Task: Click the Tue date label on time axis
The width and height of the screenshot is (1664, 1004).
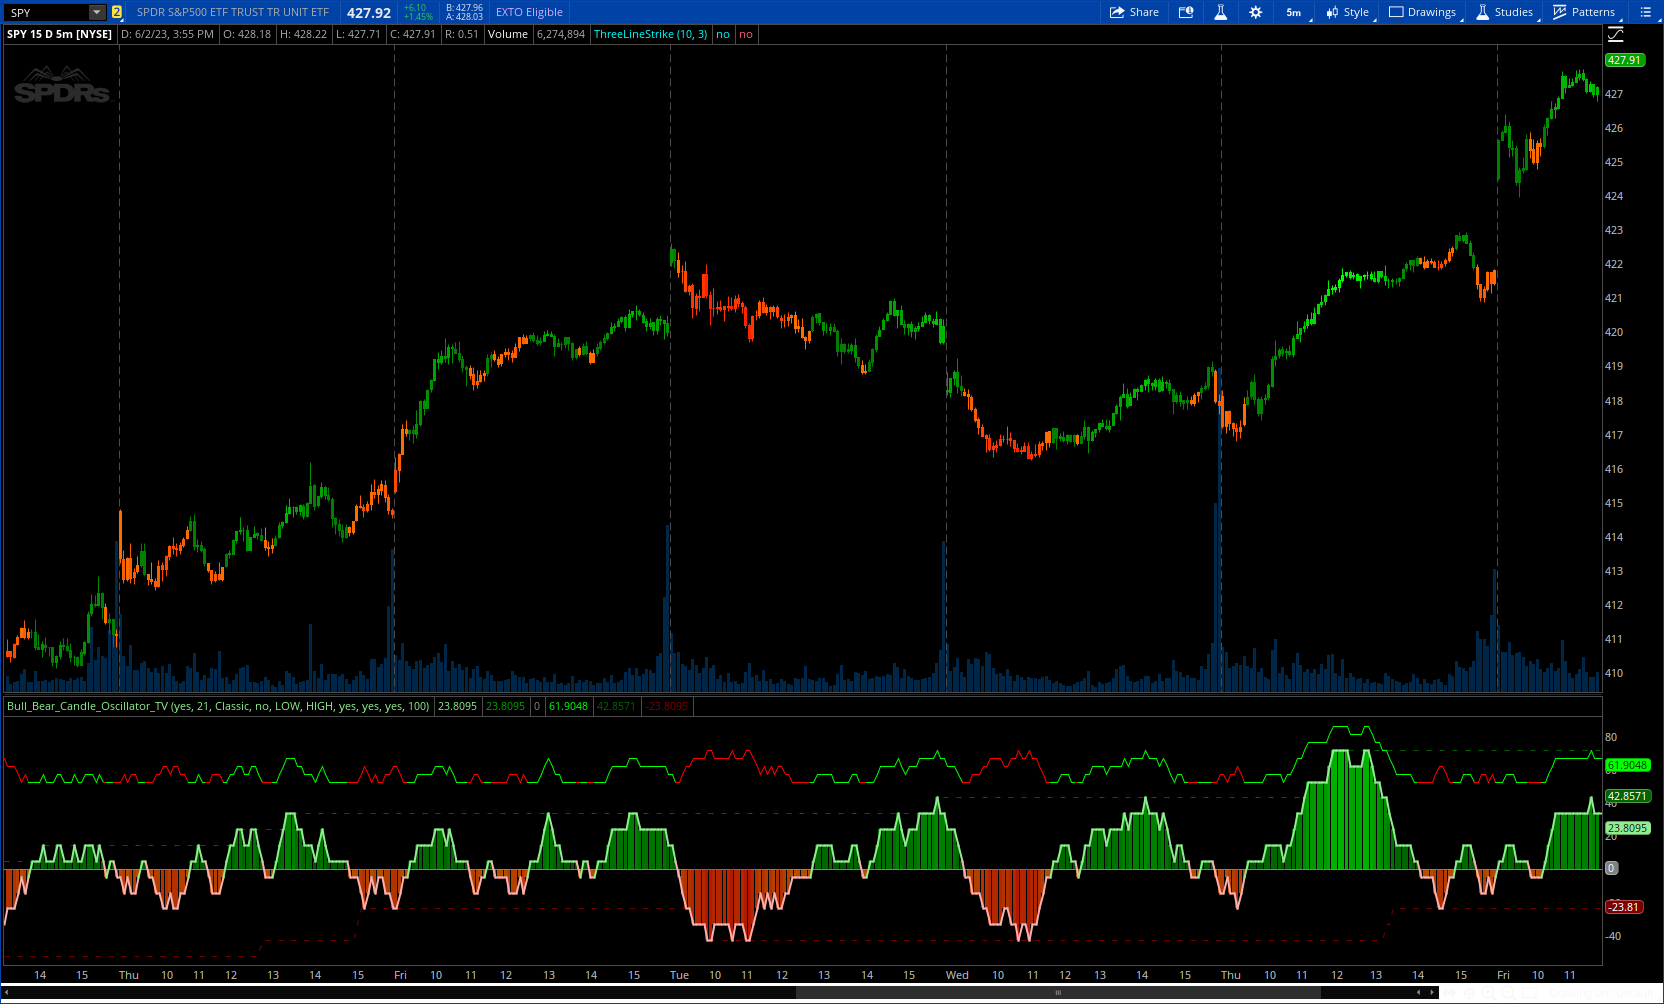Action: click(x=679, y=975)
